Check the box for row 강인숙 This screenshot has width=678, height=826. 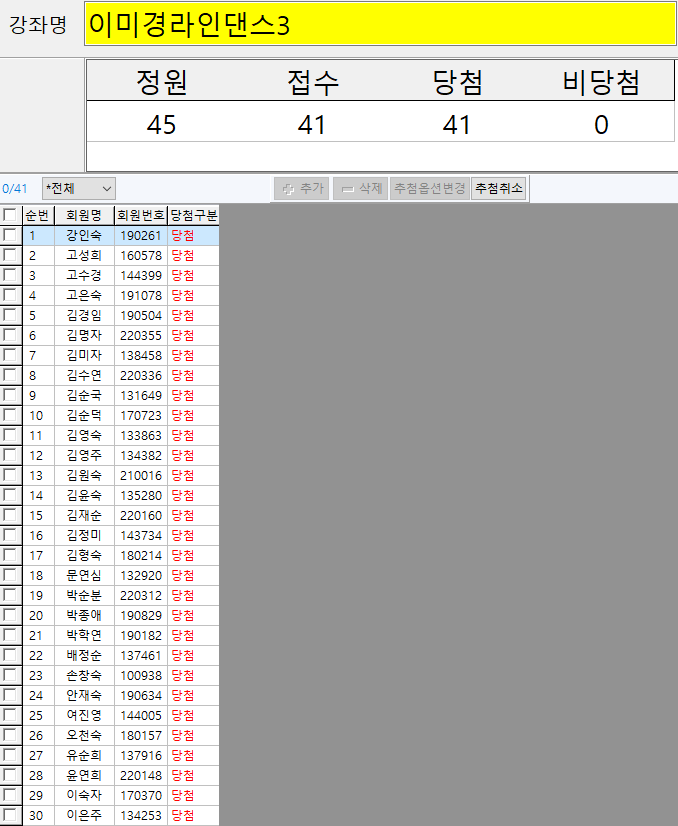[9, 235]
